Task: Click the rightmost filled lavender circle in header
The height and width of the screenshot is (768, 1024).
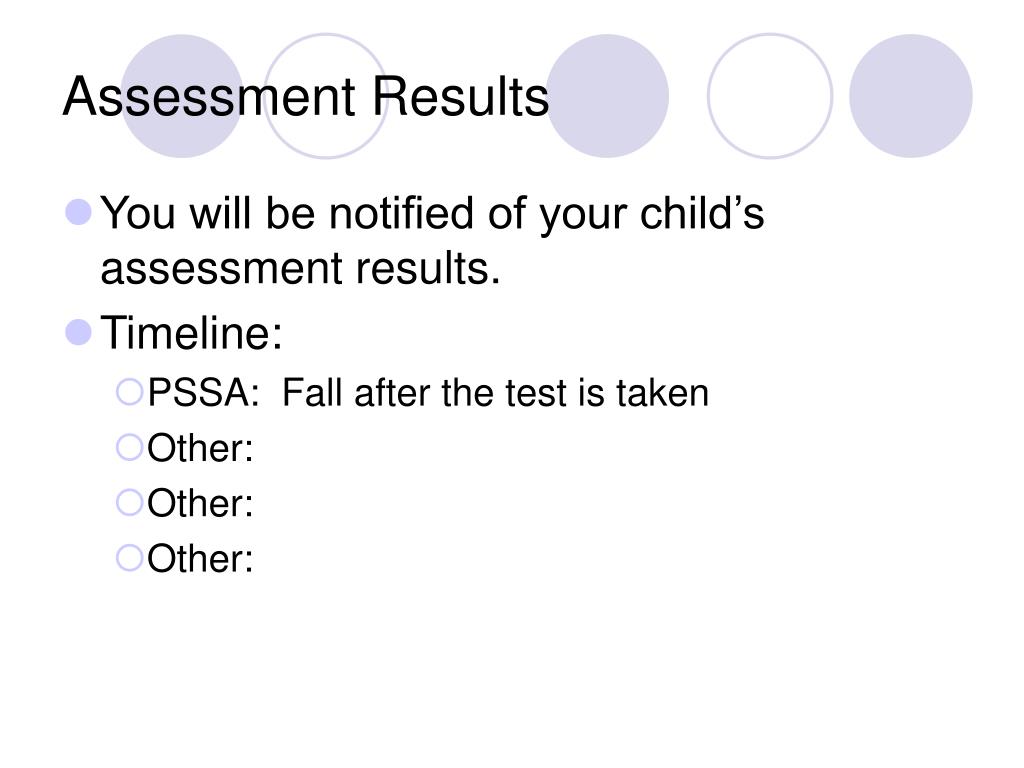Action: pyautogui.click(x=910, y=96)
